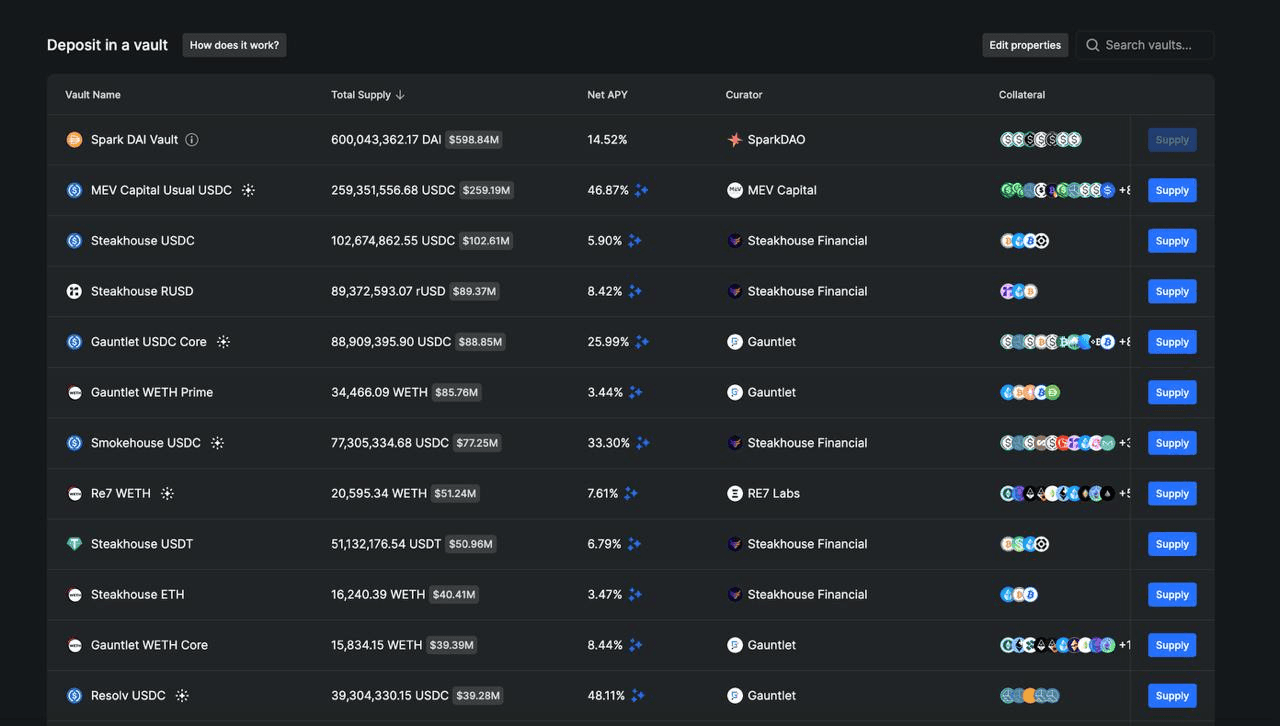
Task: Click sparkle rewards icon next to 7.61% APY
Action: 631,494
